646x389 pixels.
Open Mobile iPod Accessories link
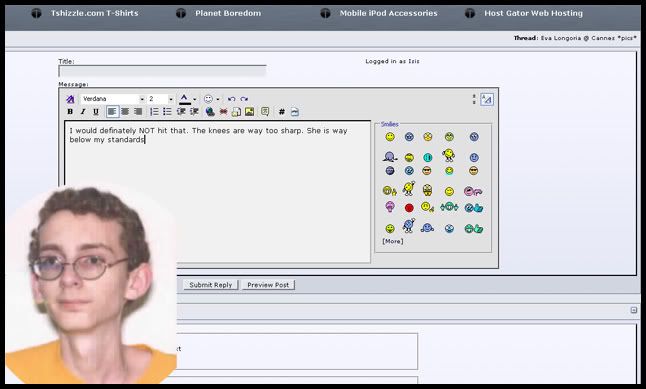(x=389, y=13)
